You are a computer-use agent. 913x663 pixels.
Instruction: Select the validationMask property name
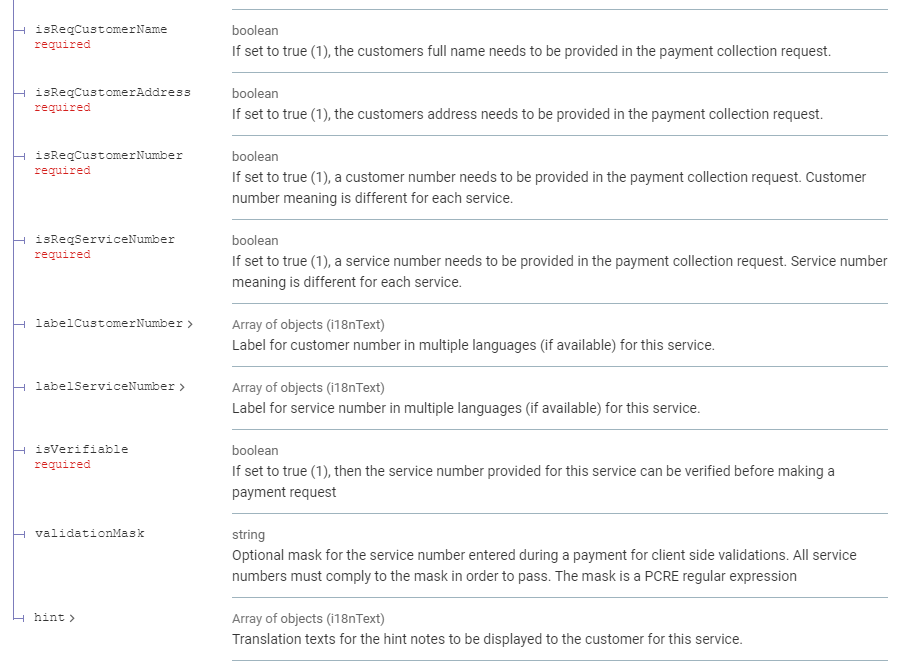[89, 534]
